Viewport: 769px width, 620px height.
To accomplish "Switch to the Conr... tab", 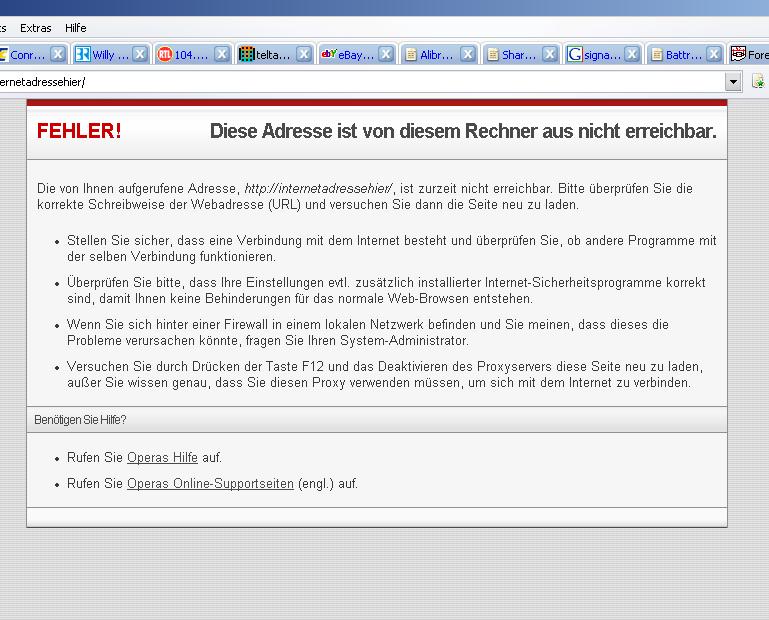I will coord(33,54).
